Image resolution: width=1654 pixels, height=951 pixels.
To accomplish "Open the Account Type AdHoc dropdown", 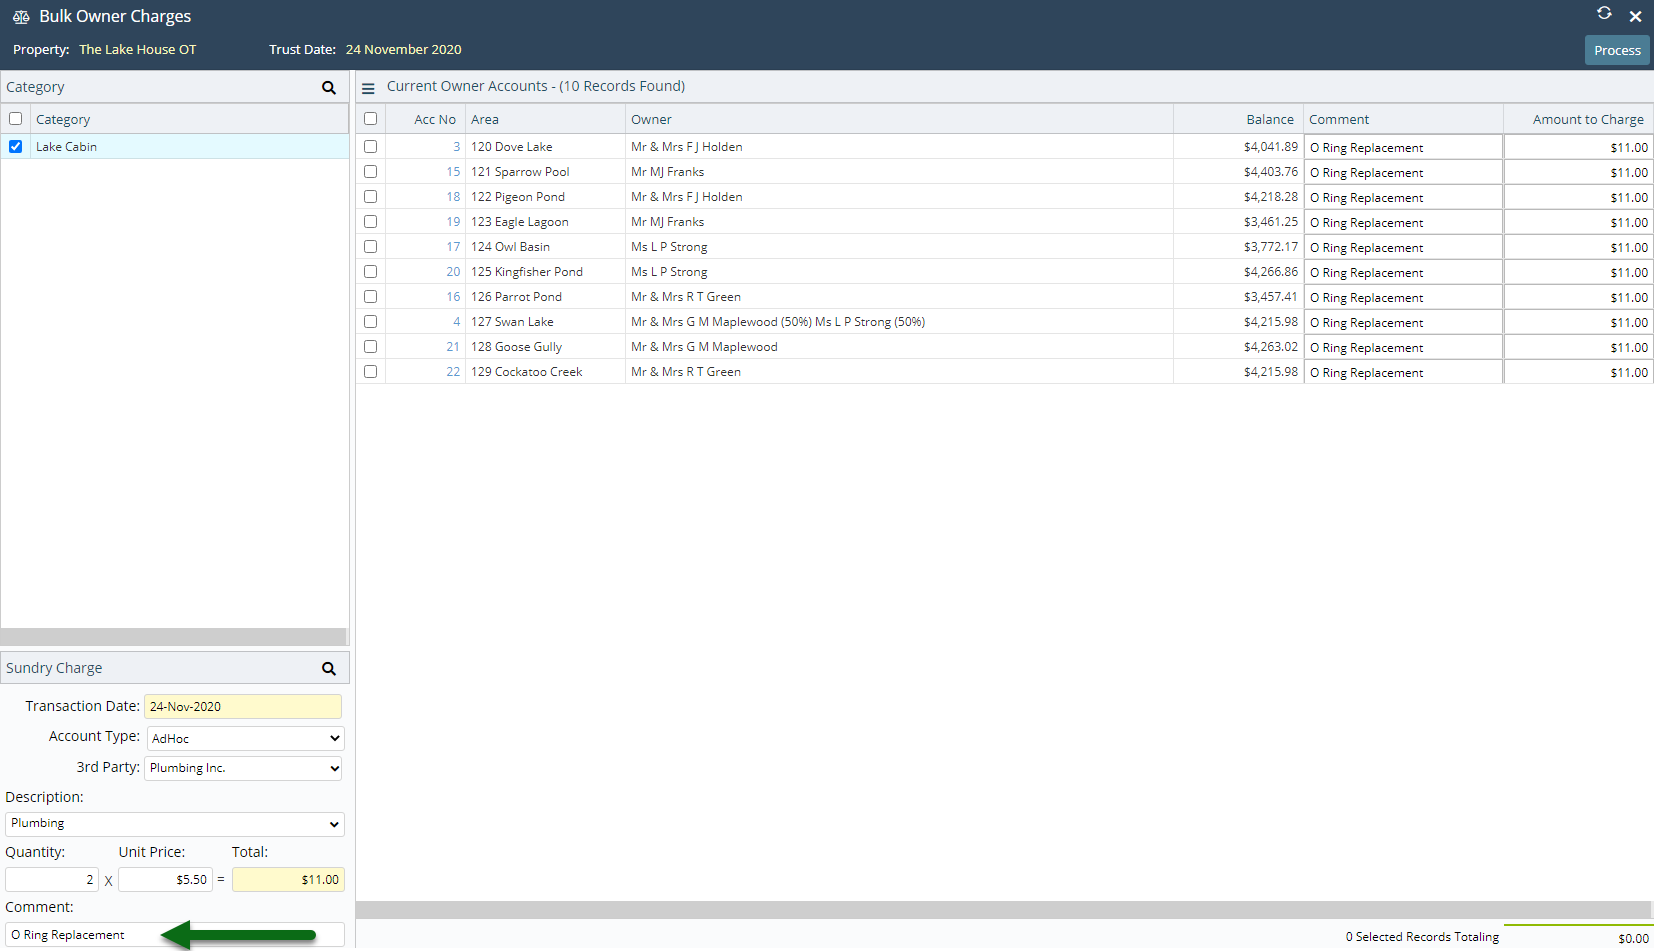I will coord(245,738).
